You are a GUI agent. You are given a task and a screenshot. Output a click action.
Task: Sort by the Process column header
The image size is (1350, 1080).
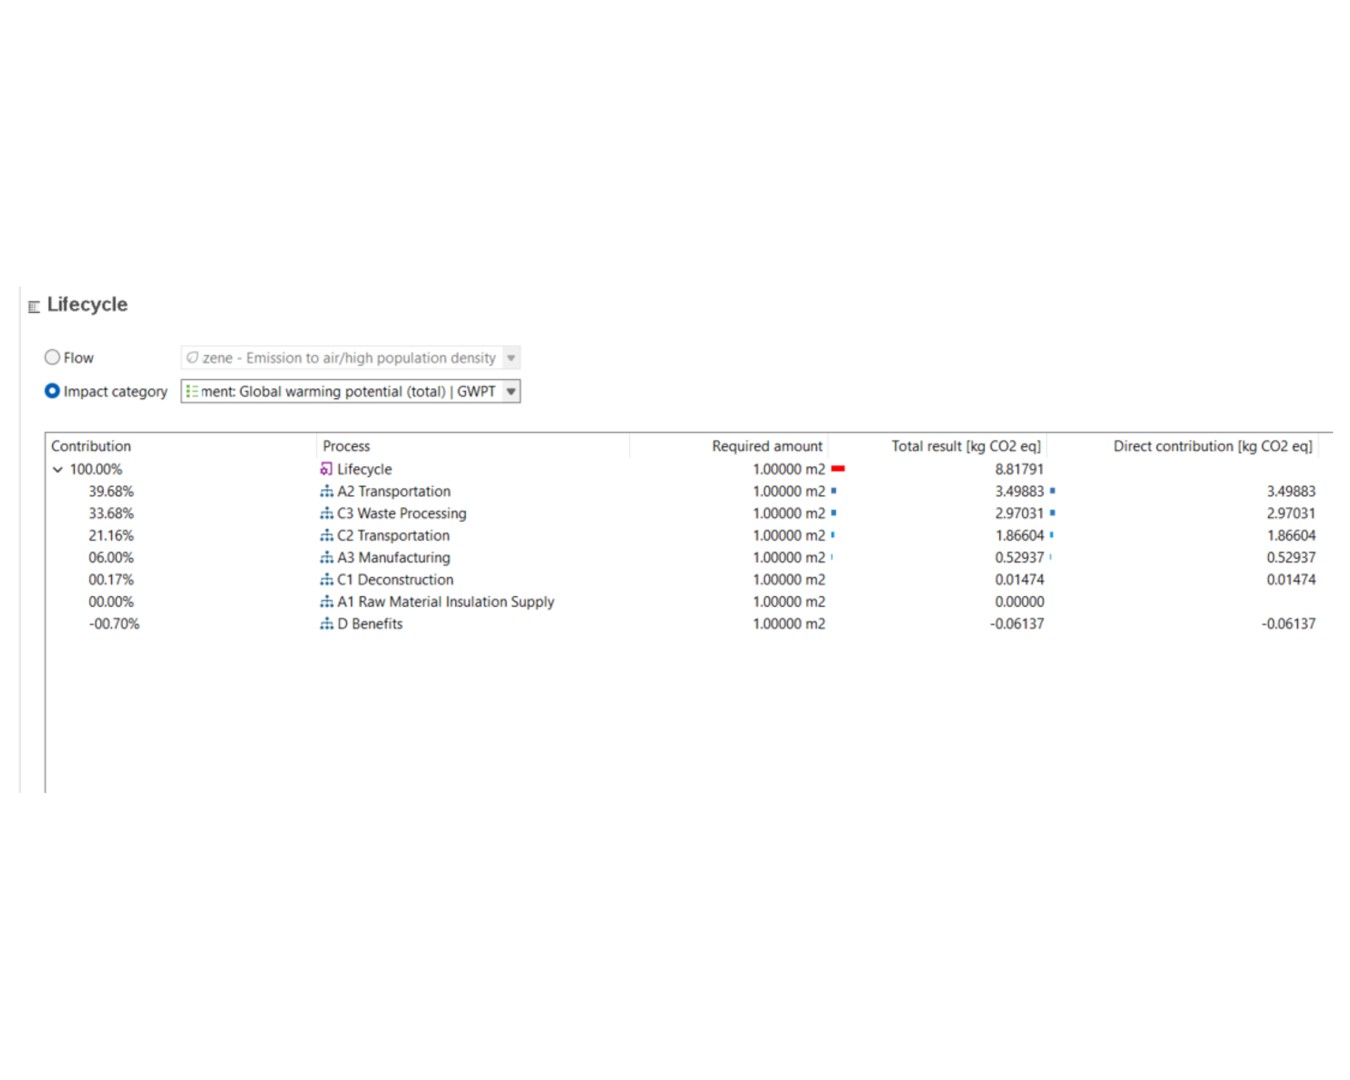tap(346, 446)
